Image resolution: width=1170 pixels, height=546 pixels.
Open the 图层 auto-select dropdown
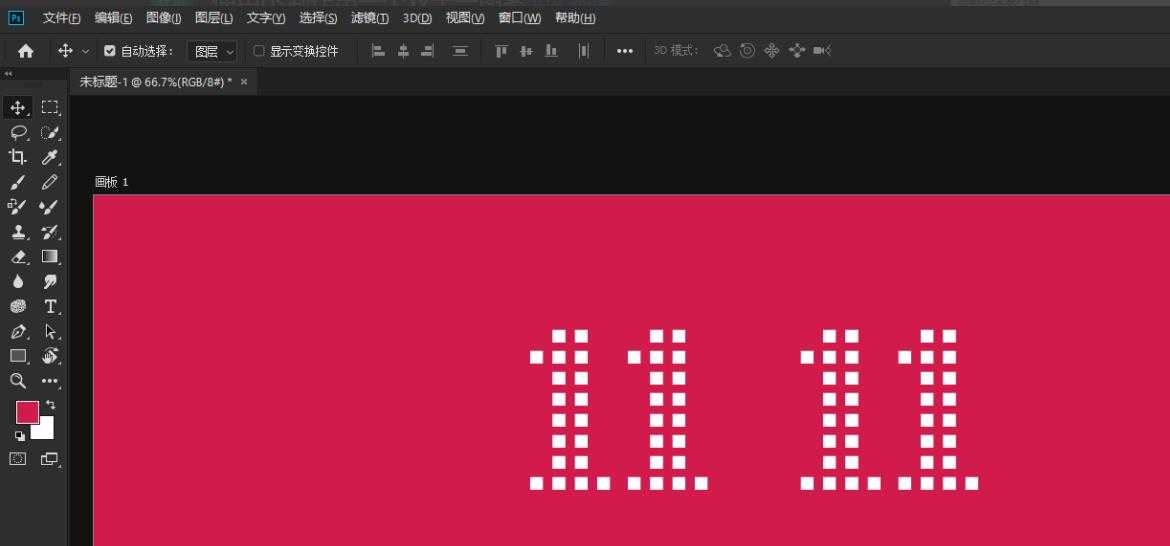[x=214, y=51]
